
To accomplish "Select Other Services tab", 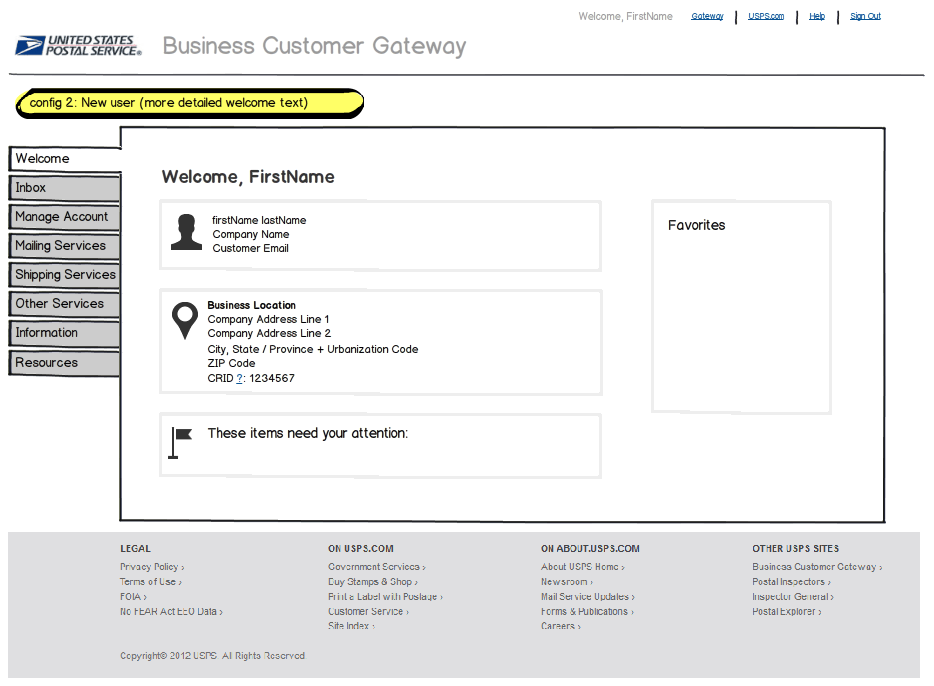I will click(x=64, y=304).
